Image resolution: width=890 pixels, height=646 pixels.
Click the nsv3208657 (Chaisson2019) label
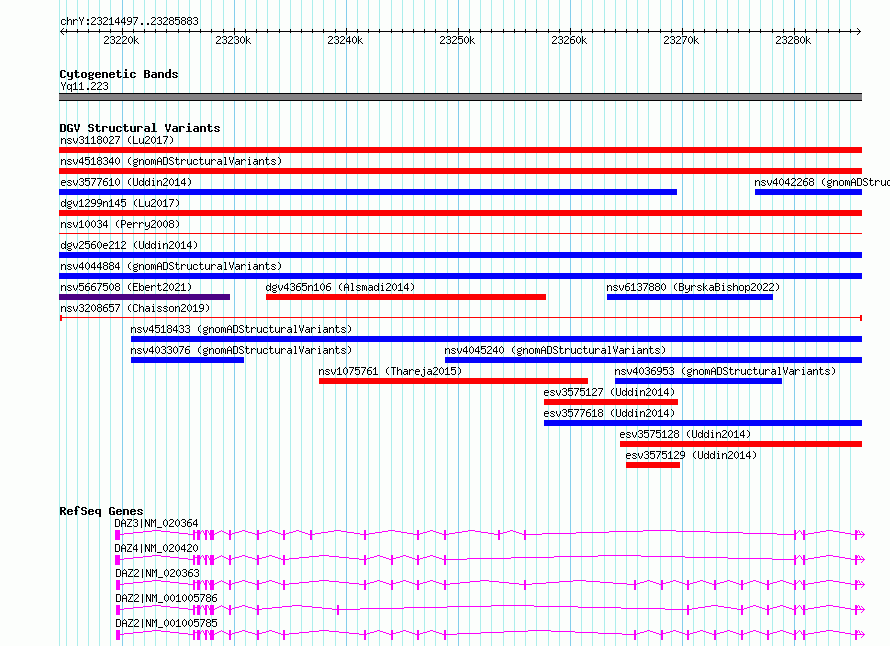135,308
